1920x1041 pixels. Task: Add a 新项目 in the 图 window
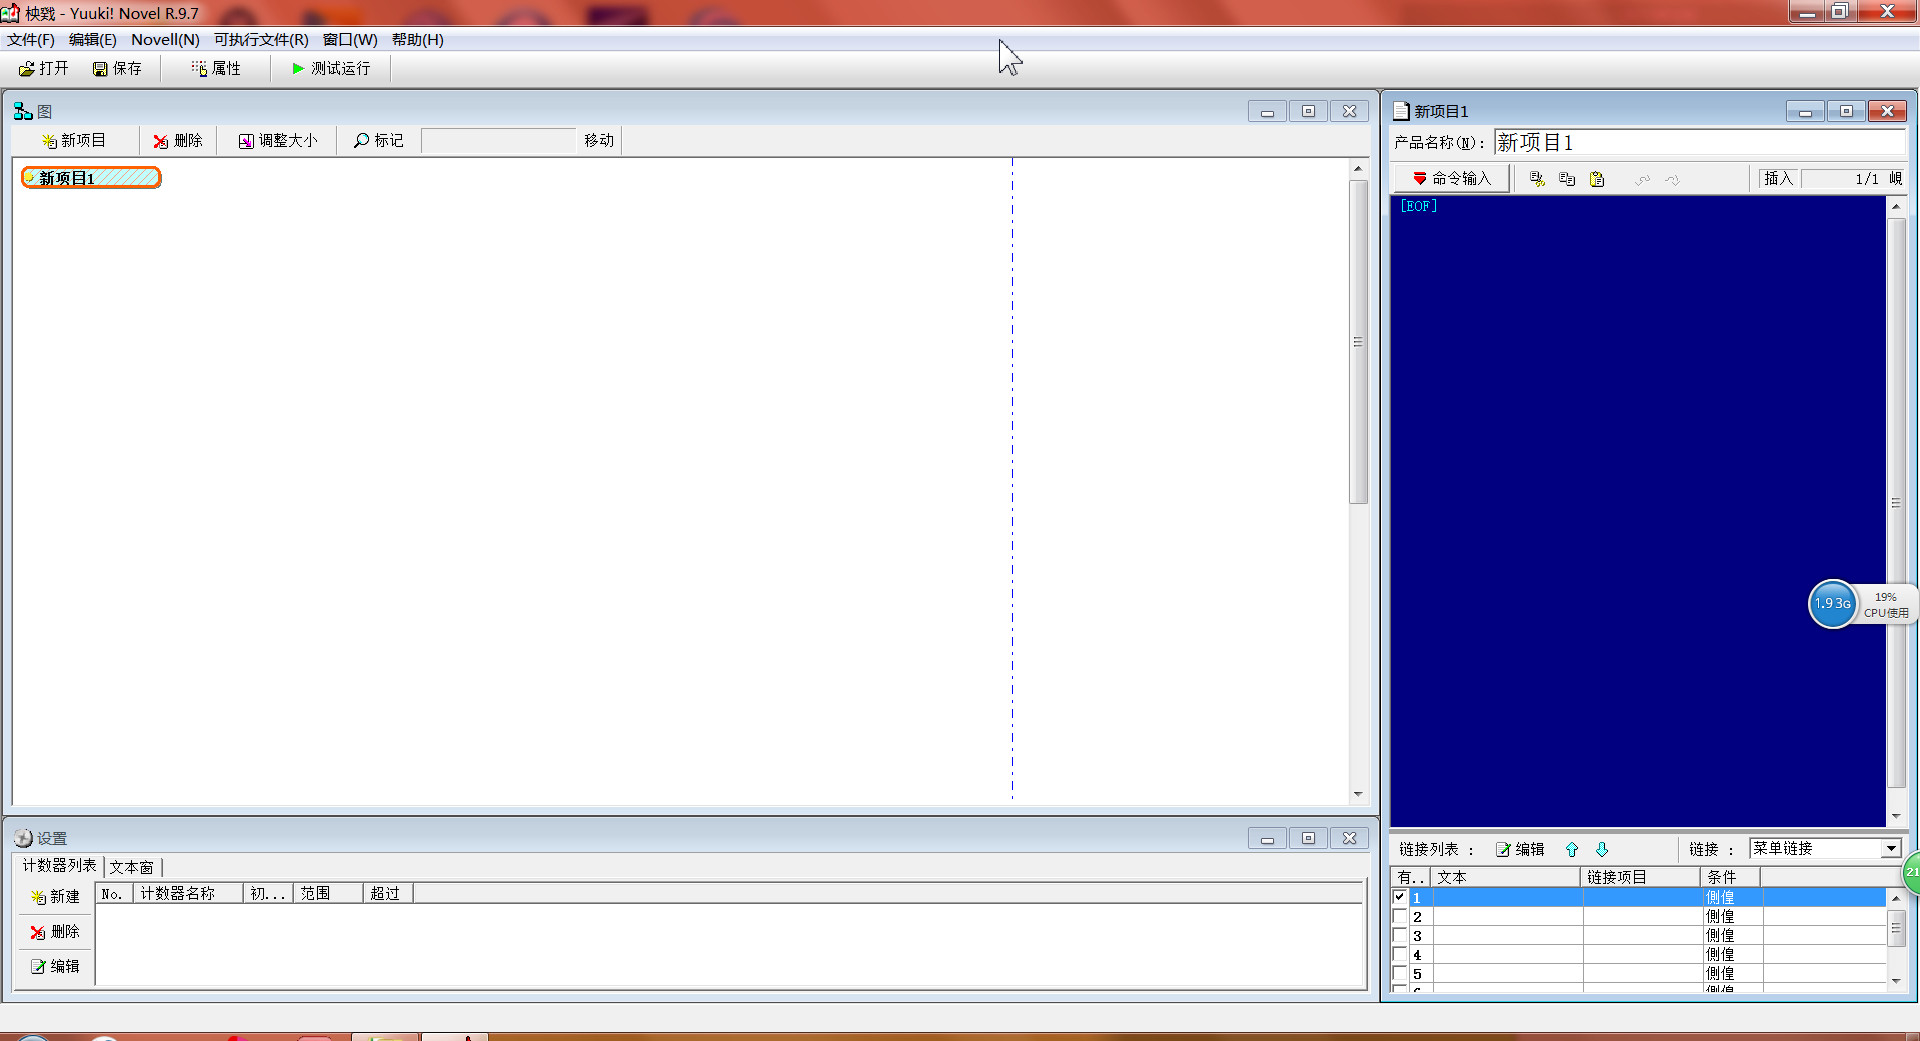point(74,140)
